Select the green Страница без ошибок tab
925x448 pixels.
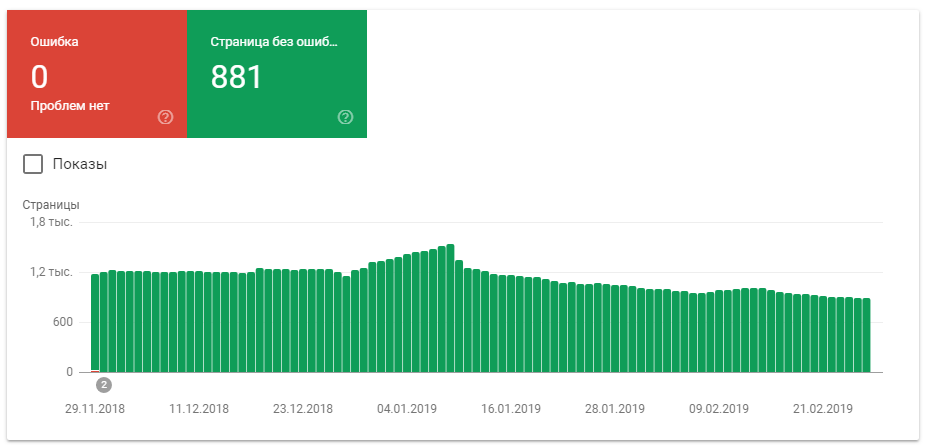(x=277, y=74)
